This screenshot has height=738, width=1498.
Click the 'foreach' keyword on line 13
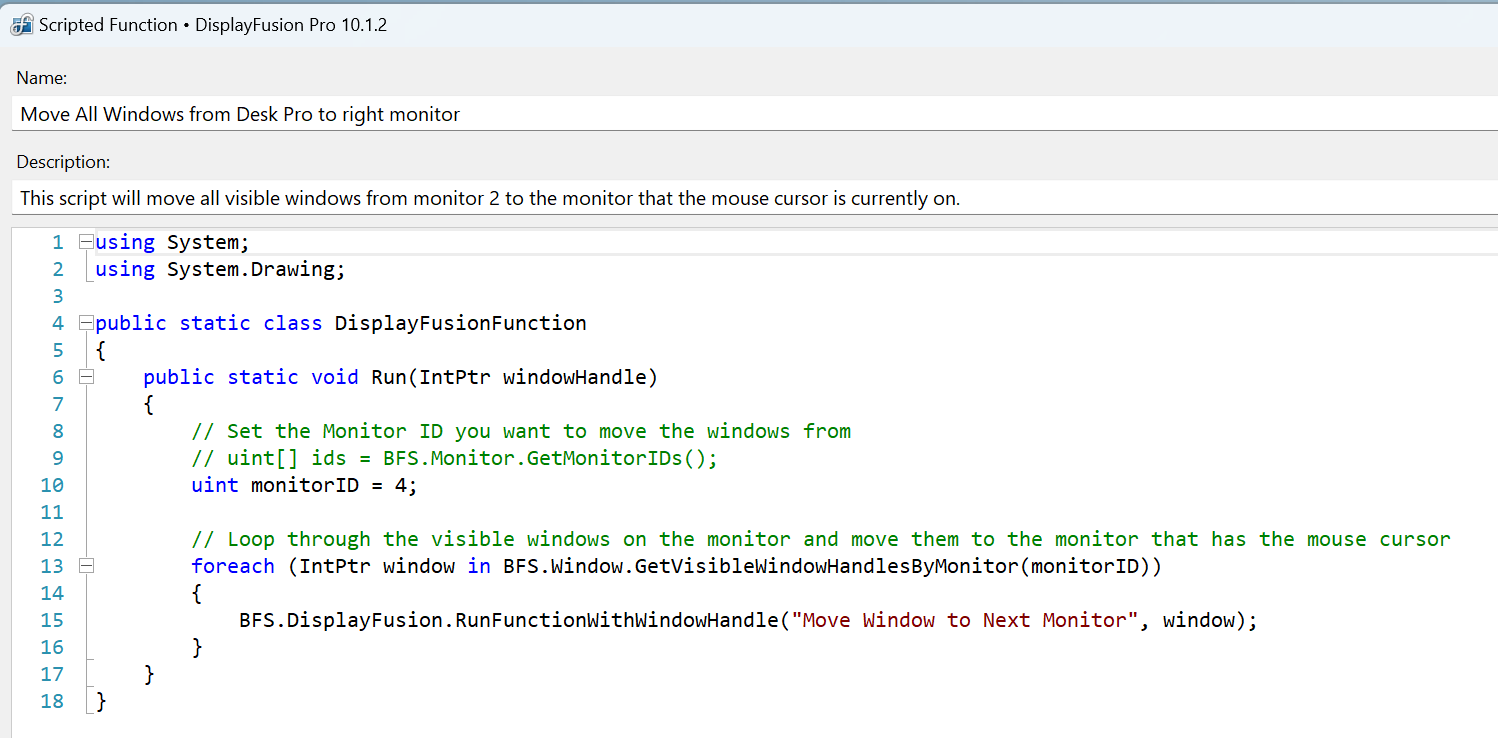(233, 566)
